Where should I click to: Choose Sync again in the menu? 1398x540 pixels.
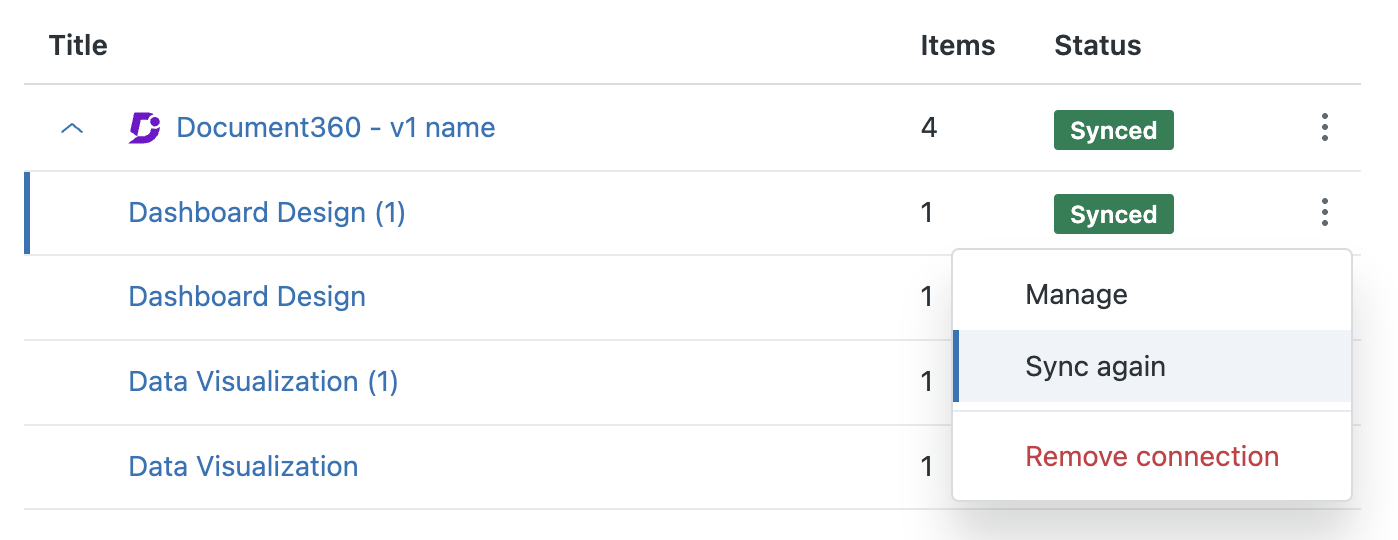[1095, 367]
